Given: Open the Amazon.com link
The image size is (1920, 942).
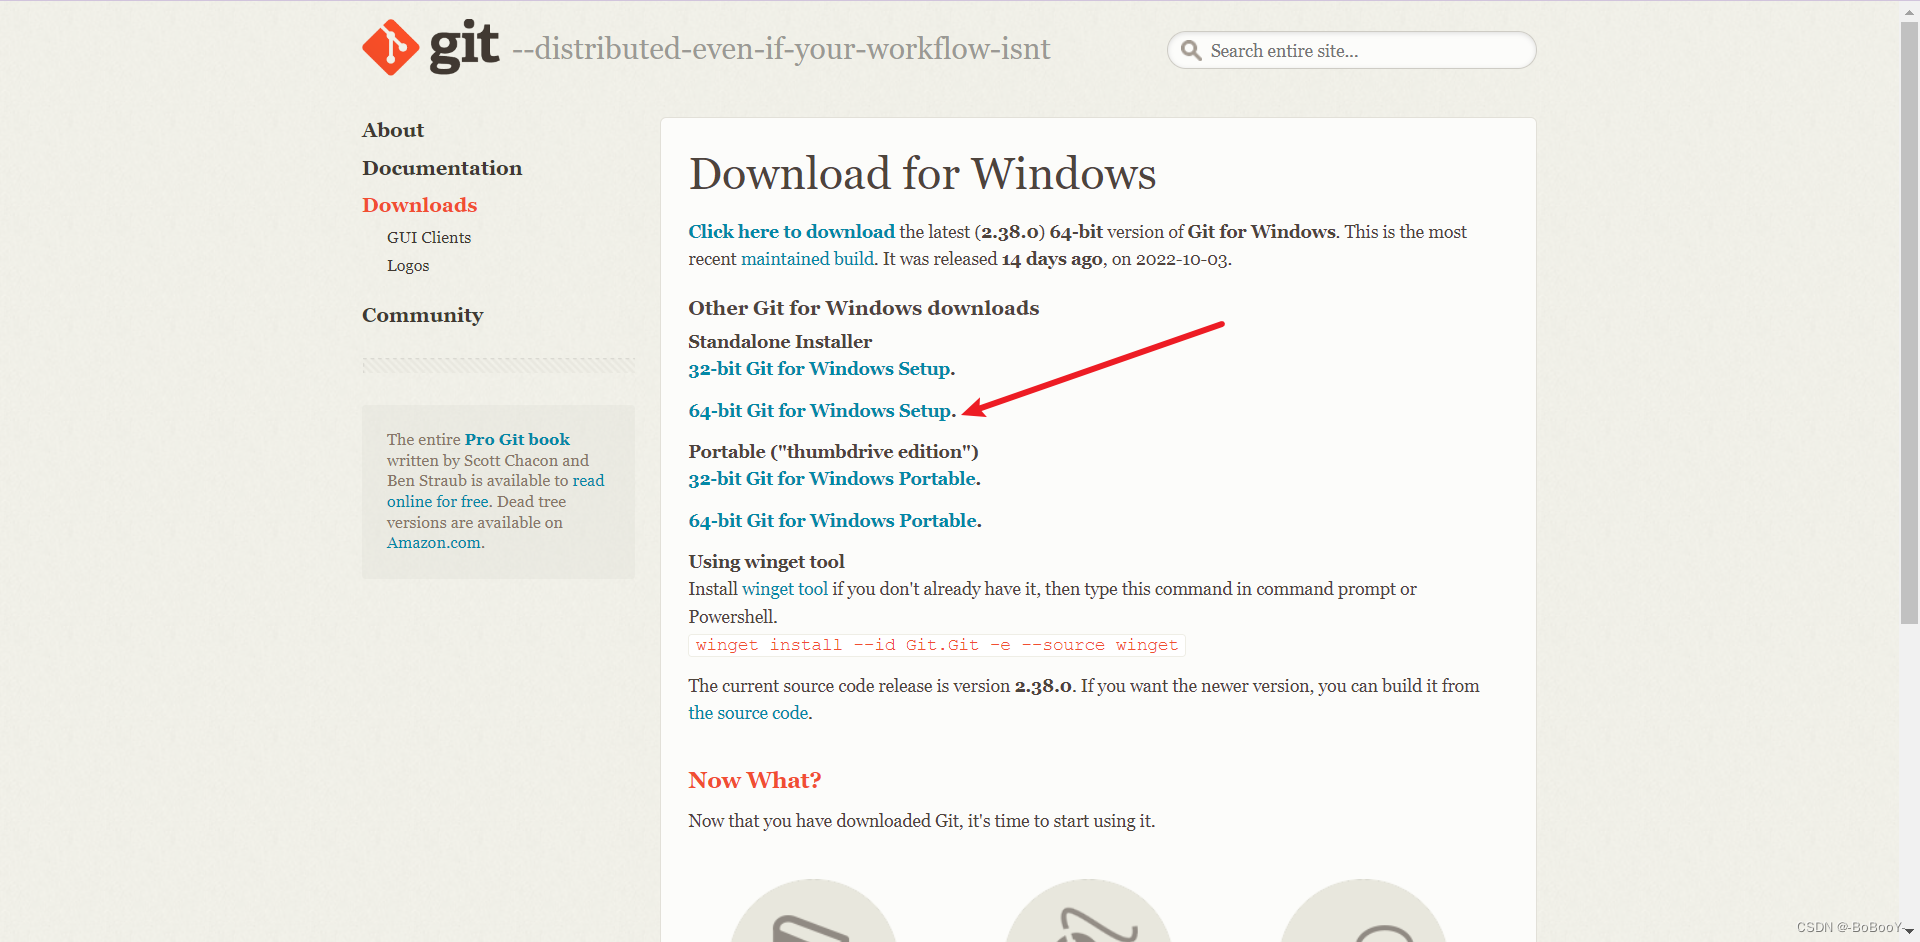Looking at the screenshot, I should 434,543.
